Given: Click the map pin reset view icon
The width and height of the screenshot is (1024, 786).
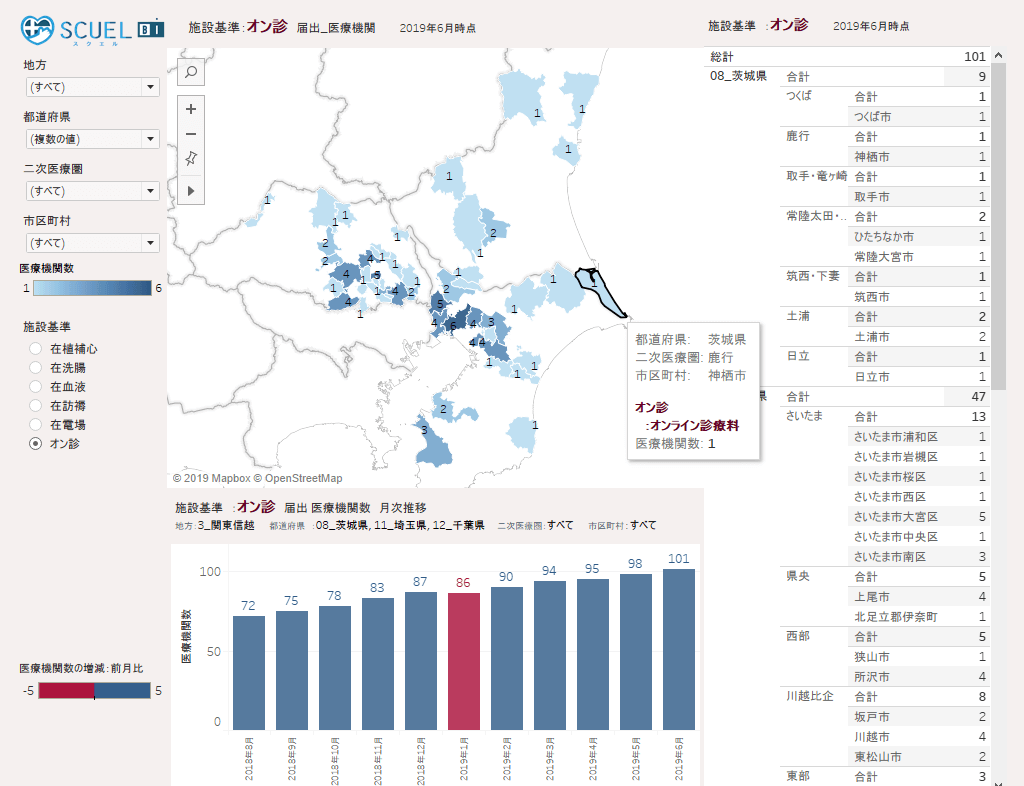Looking at the screenshot, I should pyautogui.click(x=191, y=161).
